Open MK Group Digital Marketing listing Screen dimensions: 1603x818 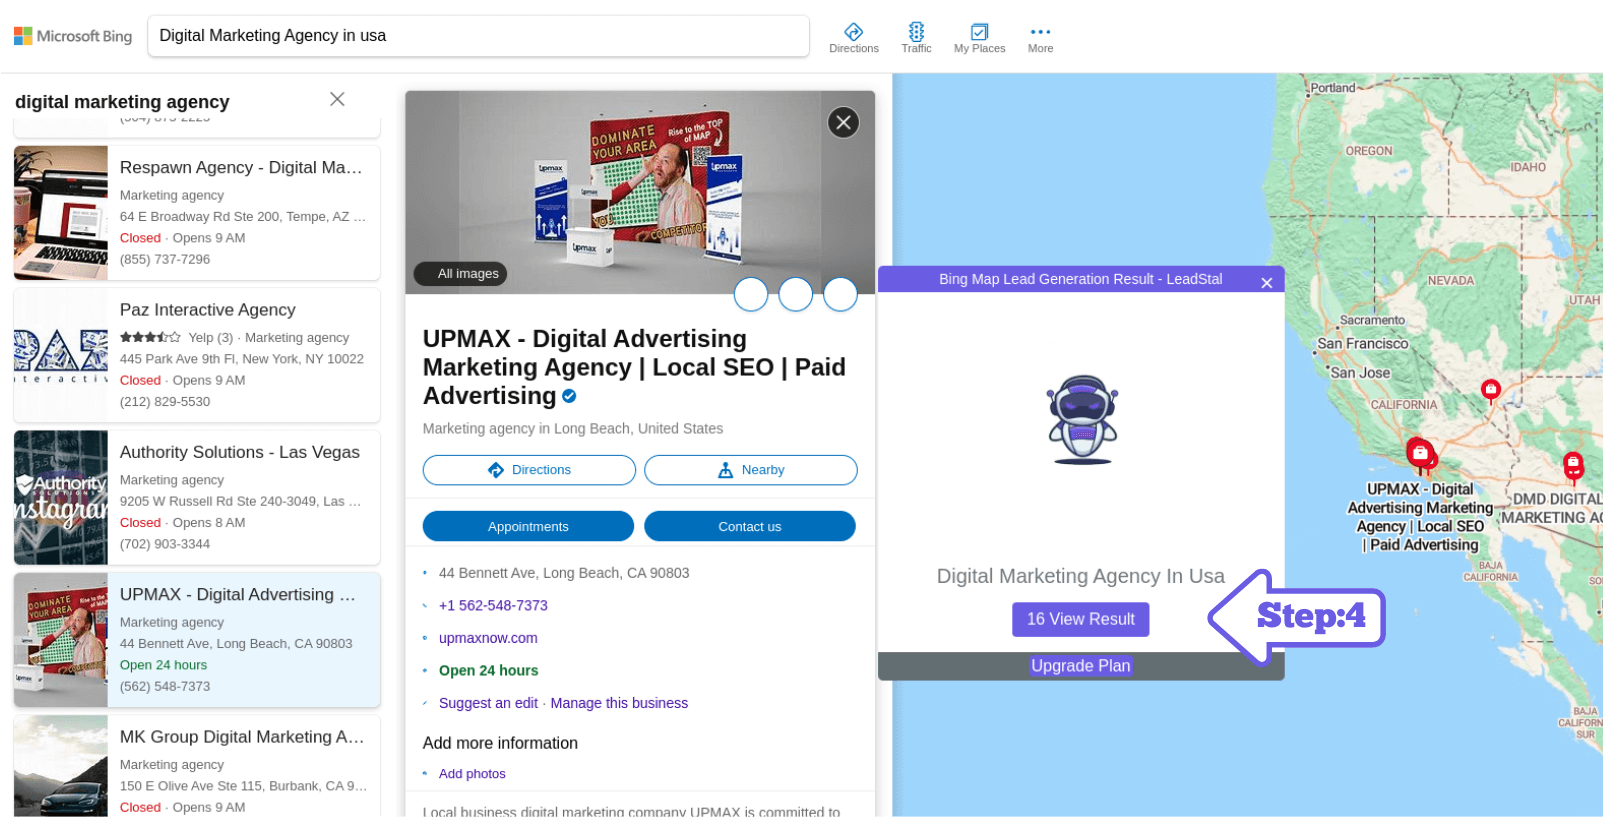[197, 766]
